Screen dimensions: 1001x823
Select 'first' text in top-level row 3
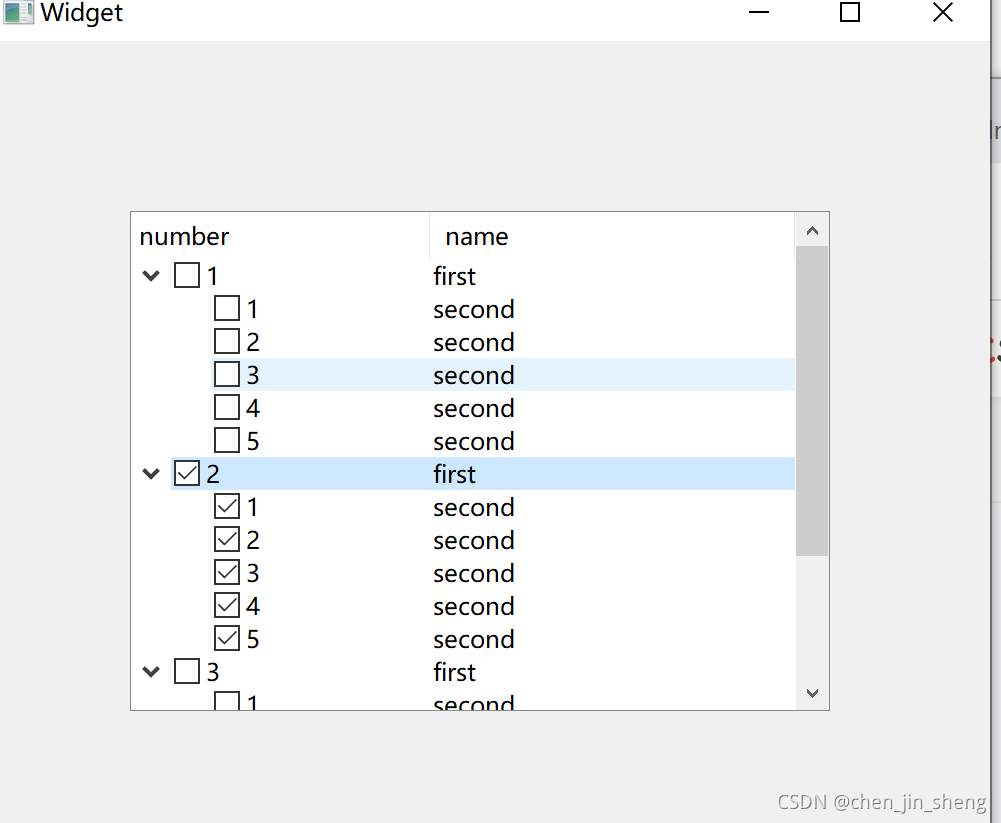click(455, 672)
